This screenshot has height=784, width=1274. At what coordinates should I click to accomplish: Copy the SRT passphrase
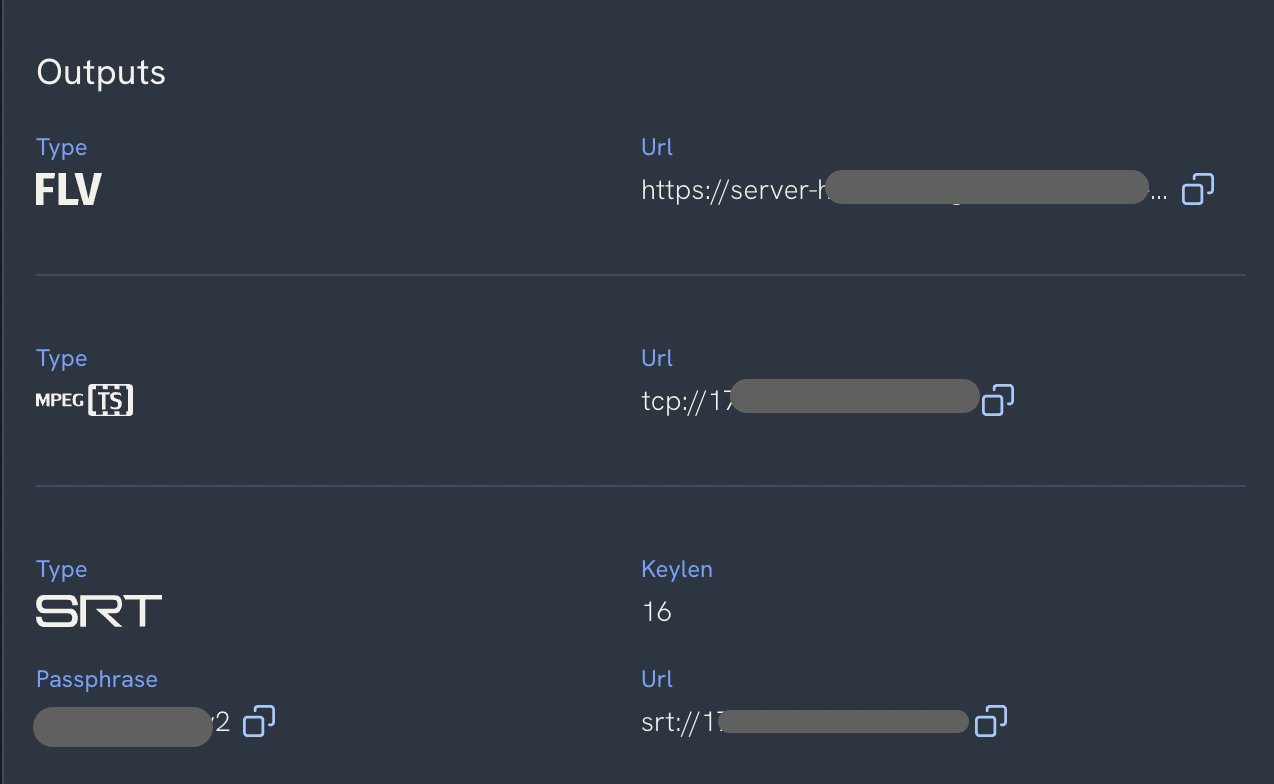tap(258, 721)
